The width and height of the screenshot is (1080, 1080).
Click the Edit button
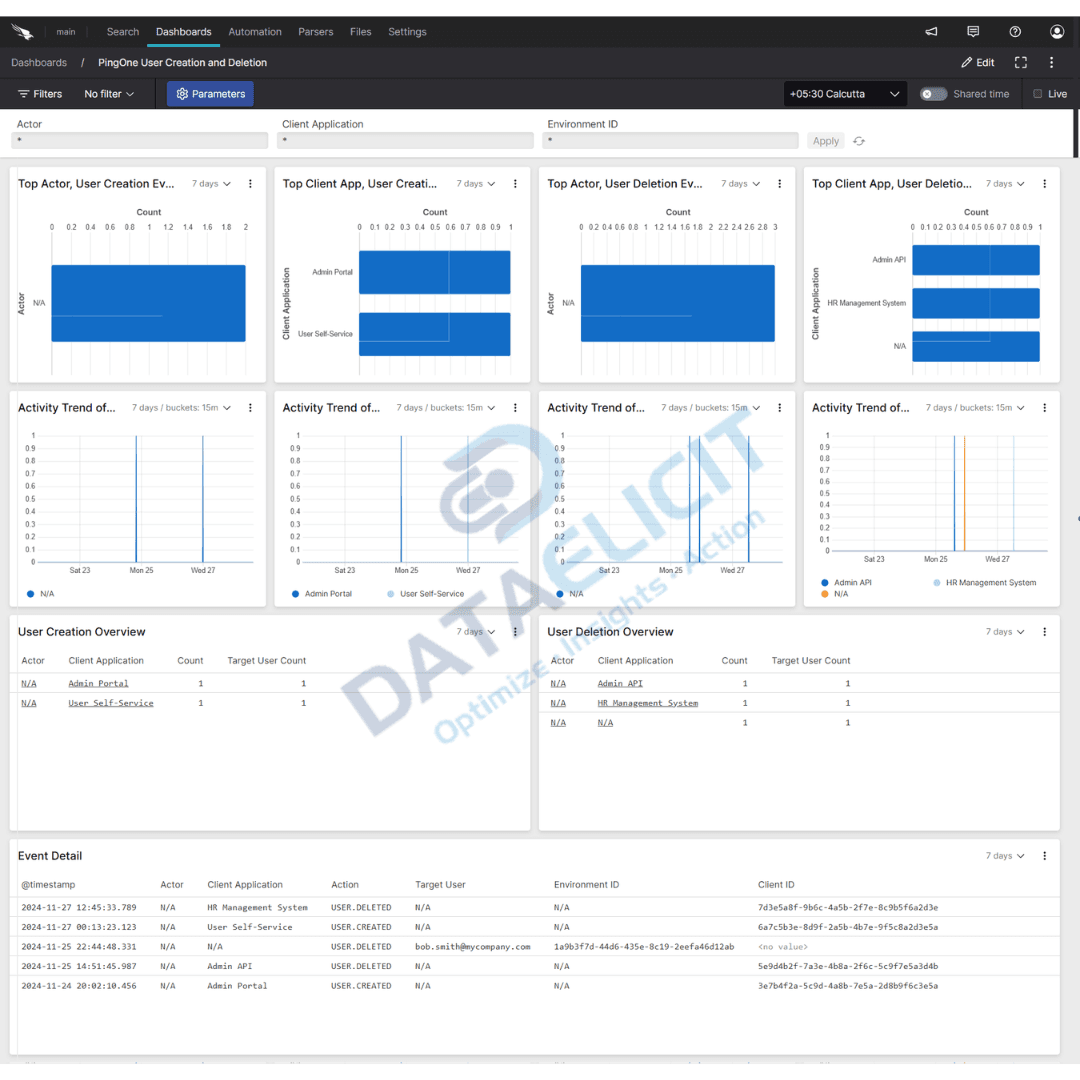click(977, 62)
